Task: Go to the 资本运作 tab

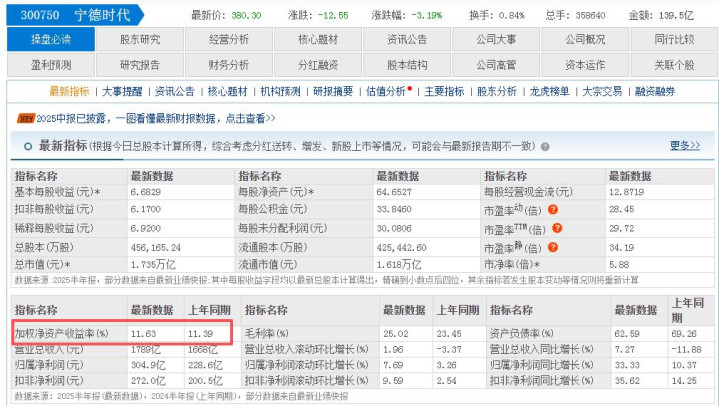Action: click(585, 65)
